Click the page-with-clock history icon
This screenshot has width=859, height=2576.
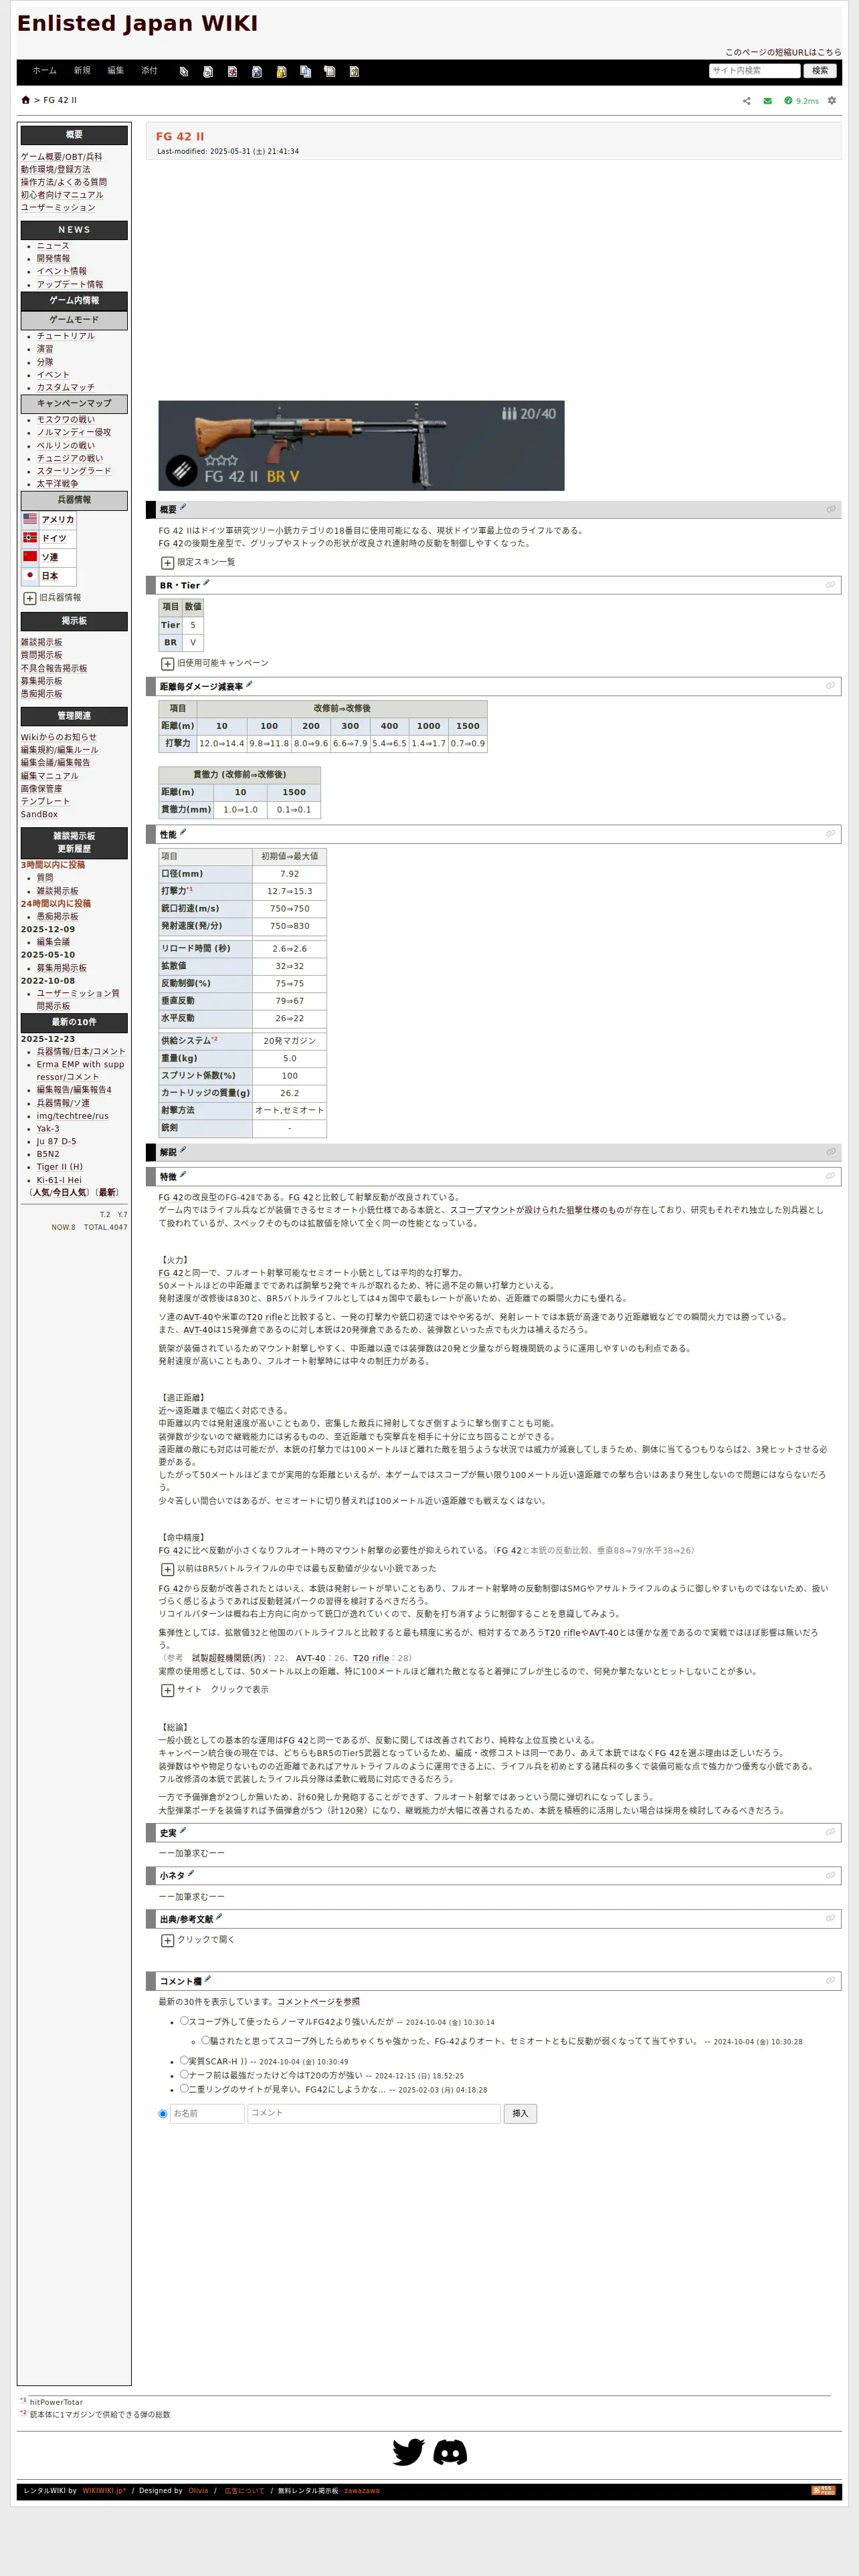tap(208, 72)
